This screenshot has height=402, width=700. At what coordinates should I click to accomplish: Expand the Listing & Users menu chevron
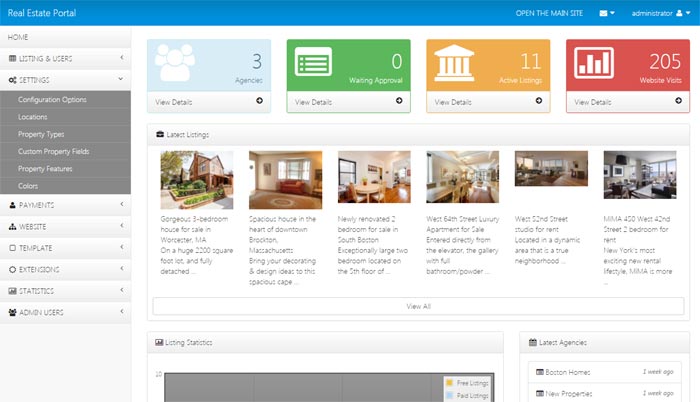click(121, 58)
